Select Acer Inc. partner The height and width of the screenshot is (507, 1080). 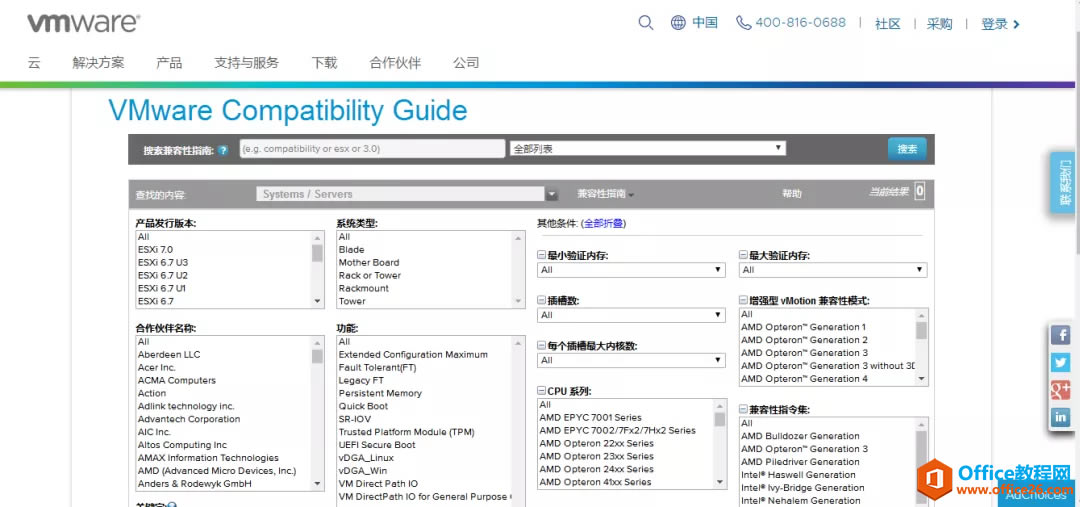[x=156, y=367]
